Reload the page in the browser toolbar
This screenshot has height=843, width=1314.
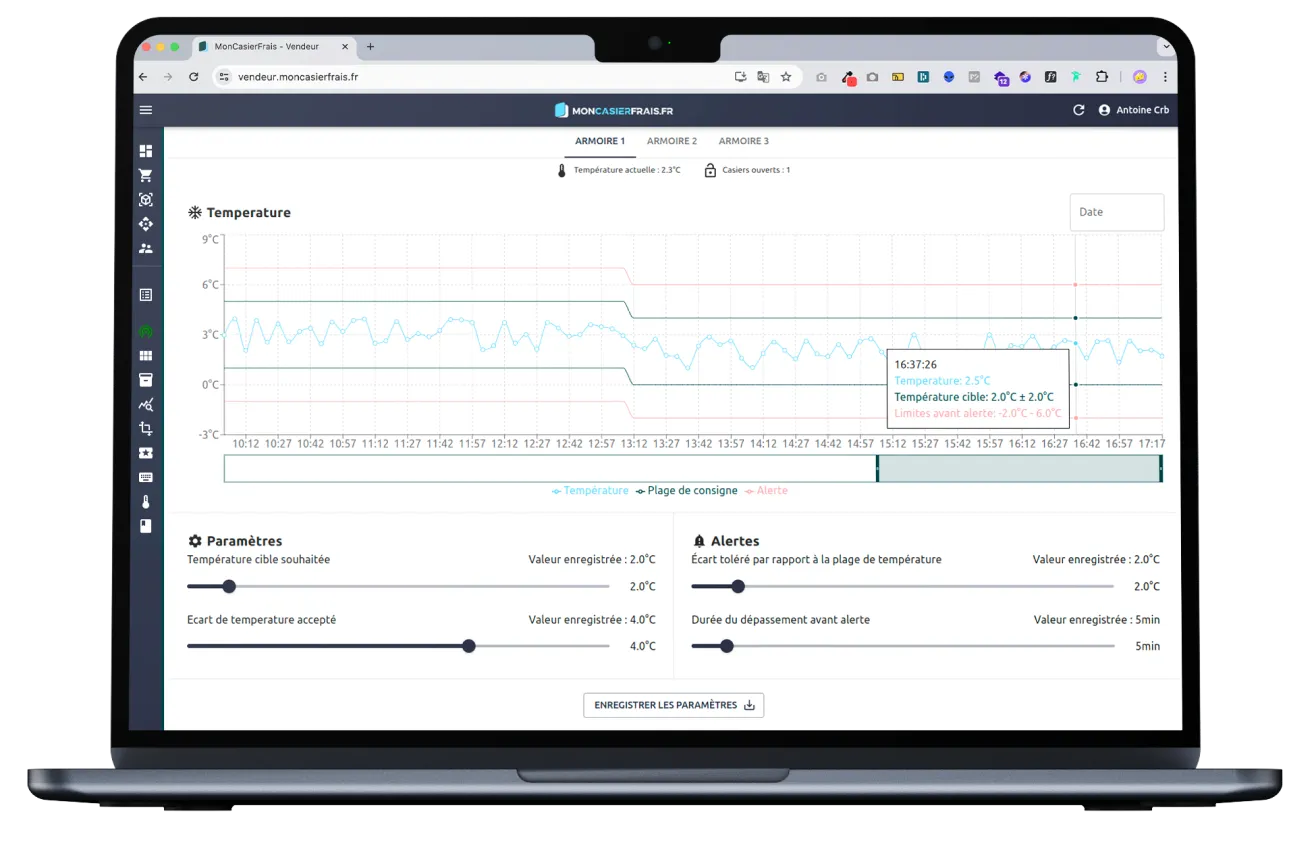coord(194,77)
